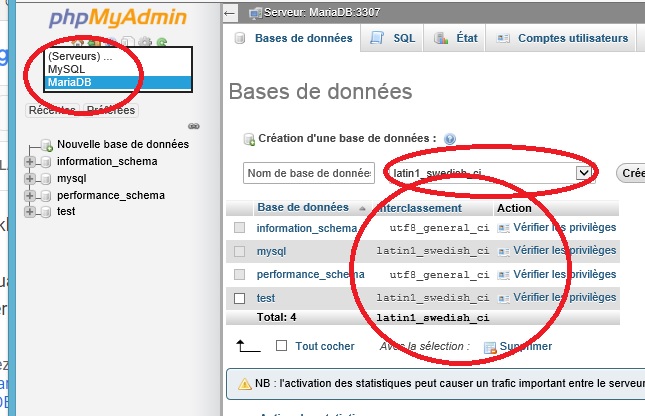Click the server icon beside Serveur: MariaDB:3307
This screenshot has width=645, height=416.
255,13
